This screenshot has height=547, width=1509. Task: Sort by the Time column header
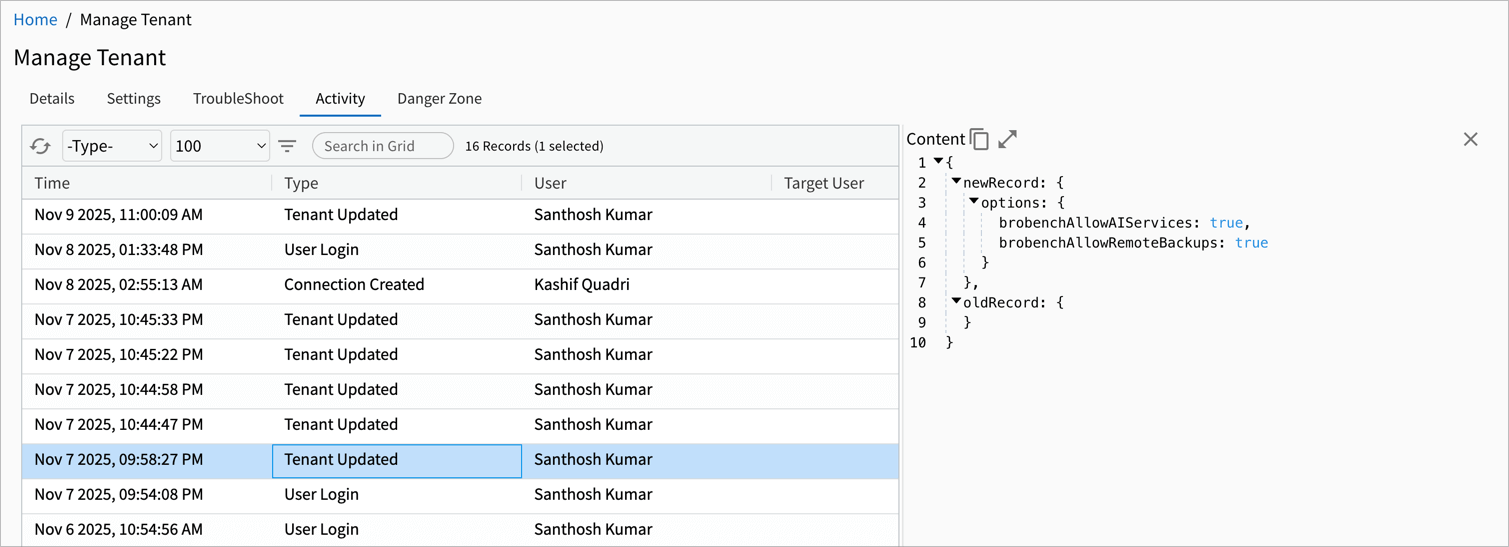pyautogui.click(x=52, y=183)
